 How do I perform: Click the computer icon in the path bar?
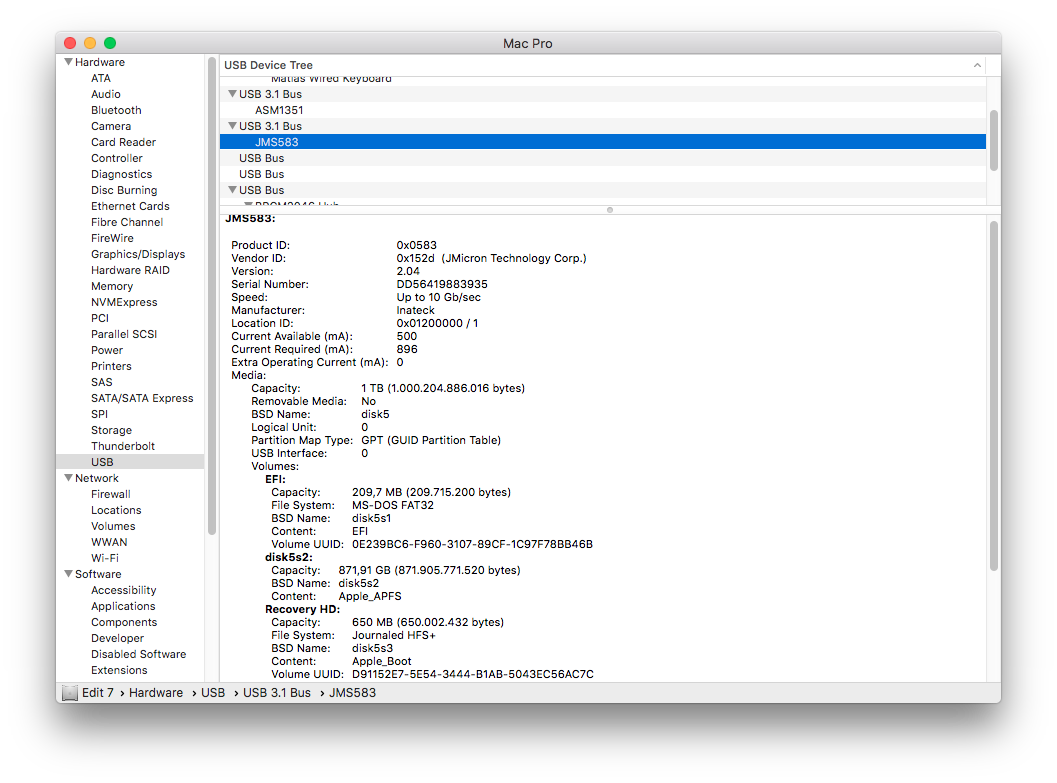pos(69,693)
